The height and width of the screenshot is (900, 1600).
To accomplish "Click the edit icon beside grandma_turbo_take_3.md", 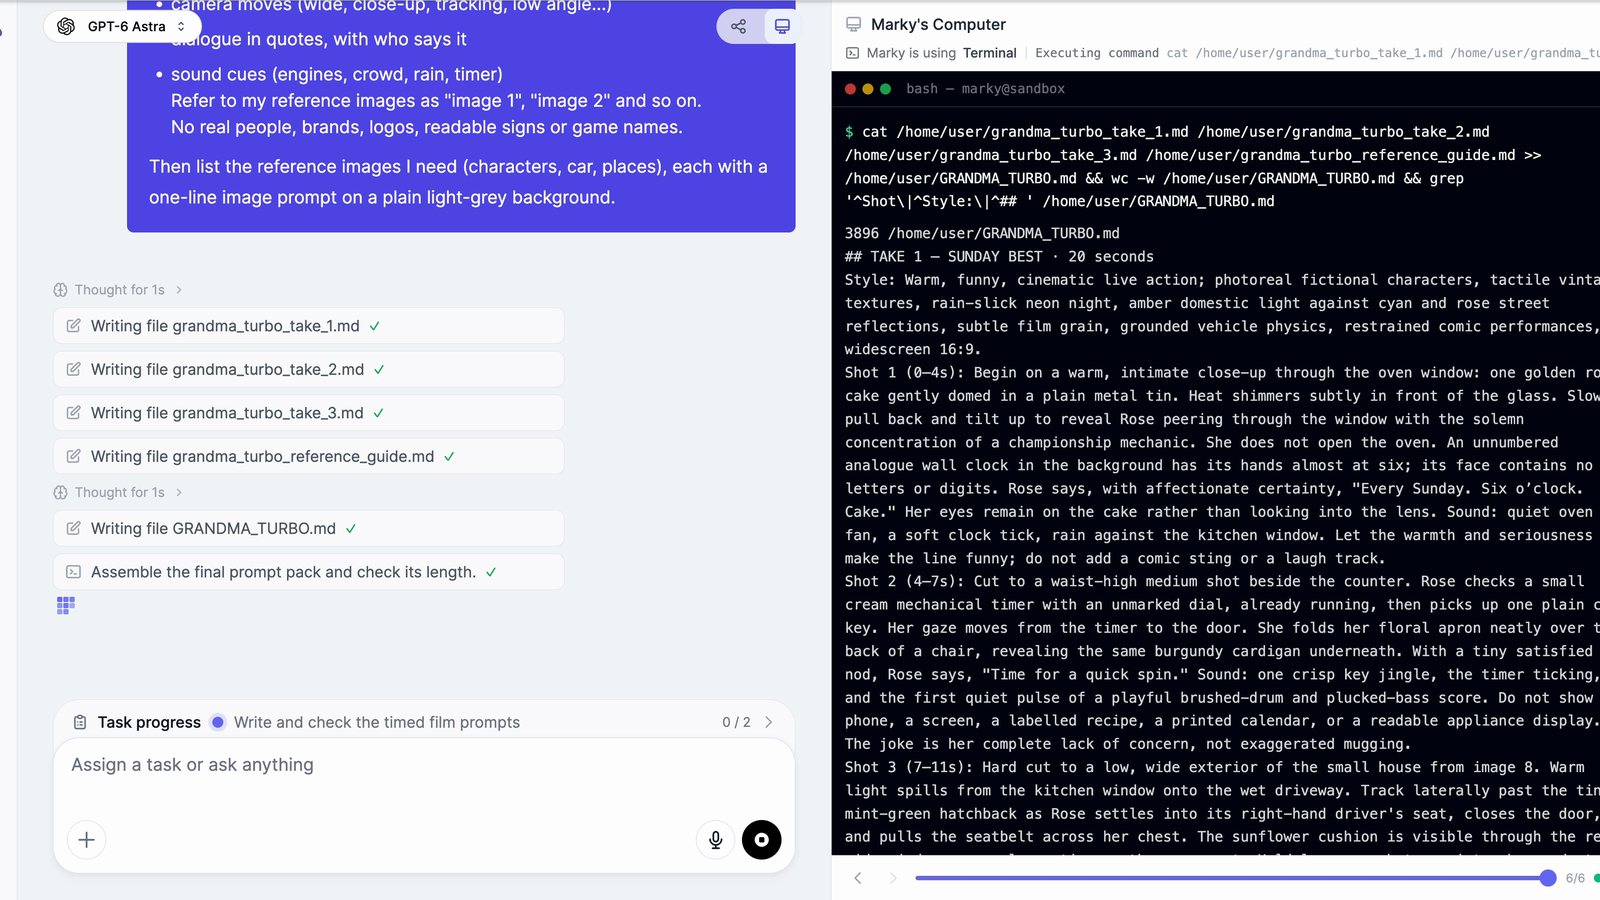I will 73,413.
